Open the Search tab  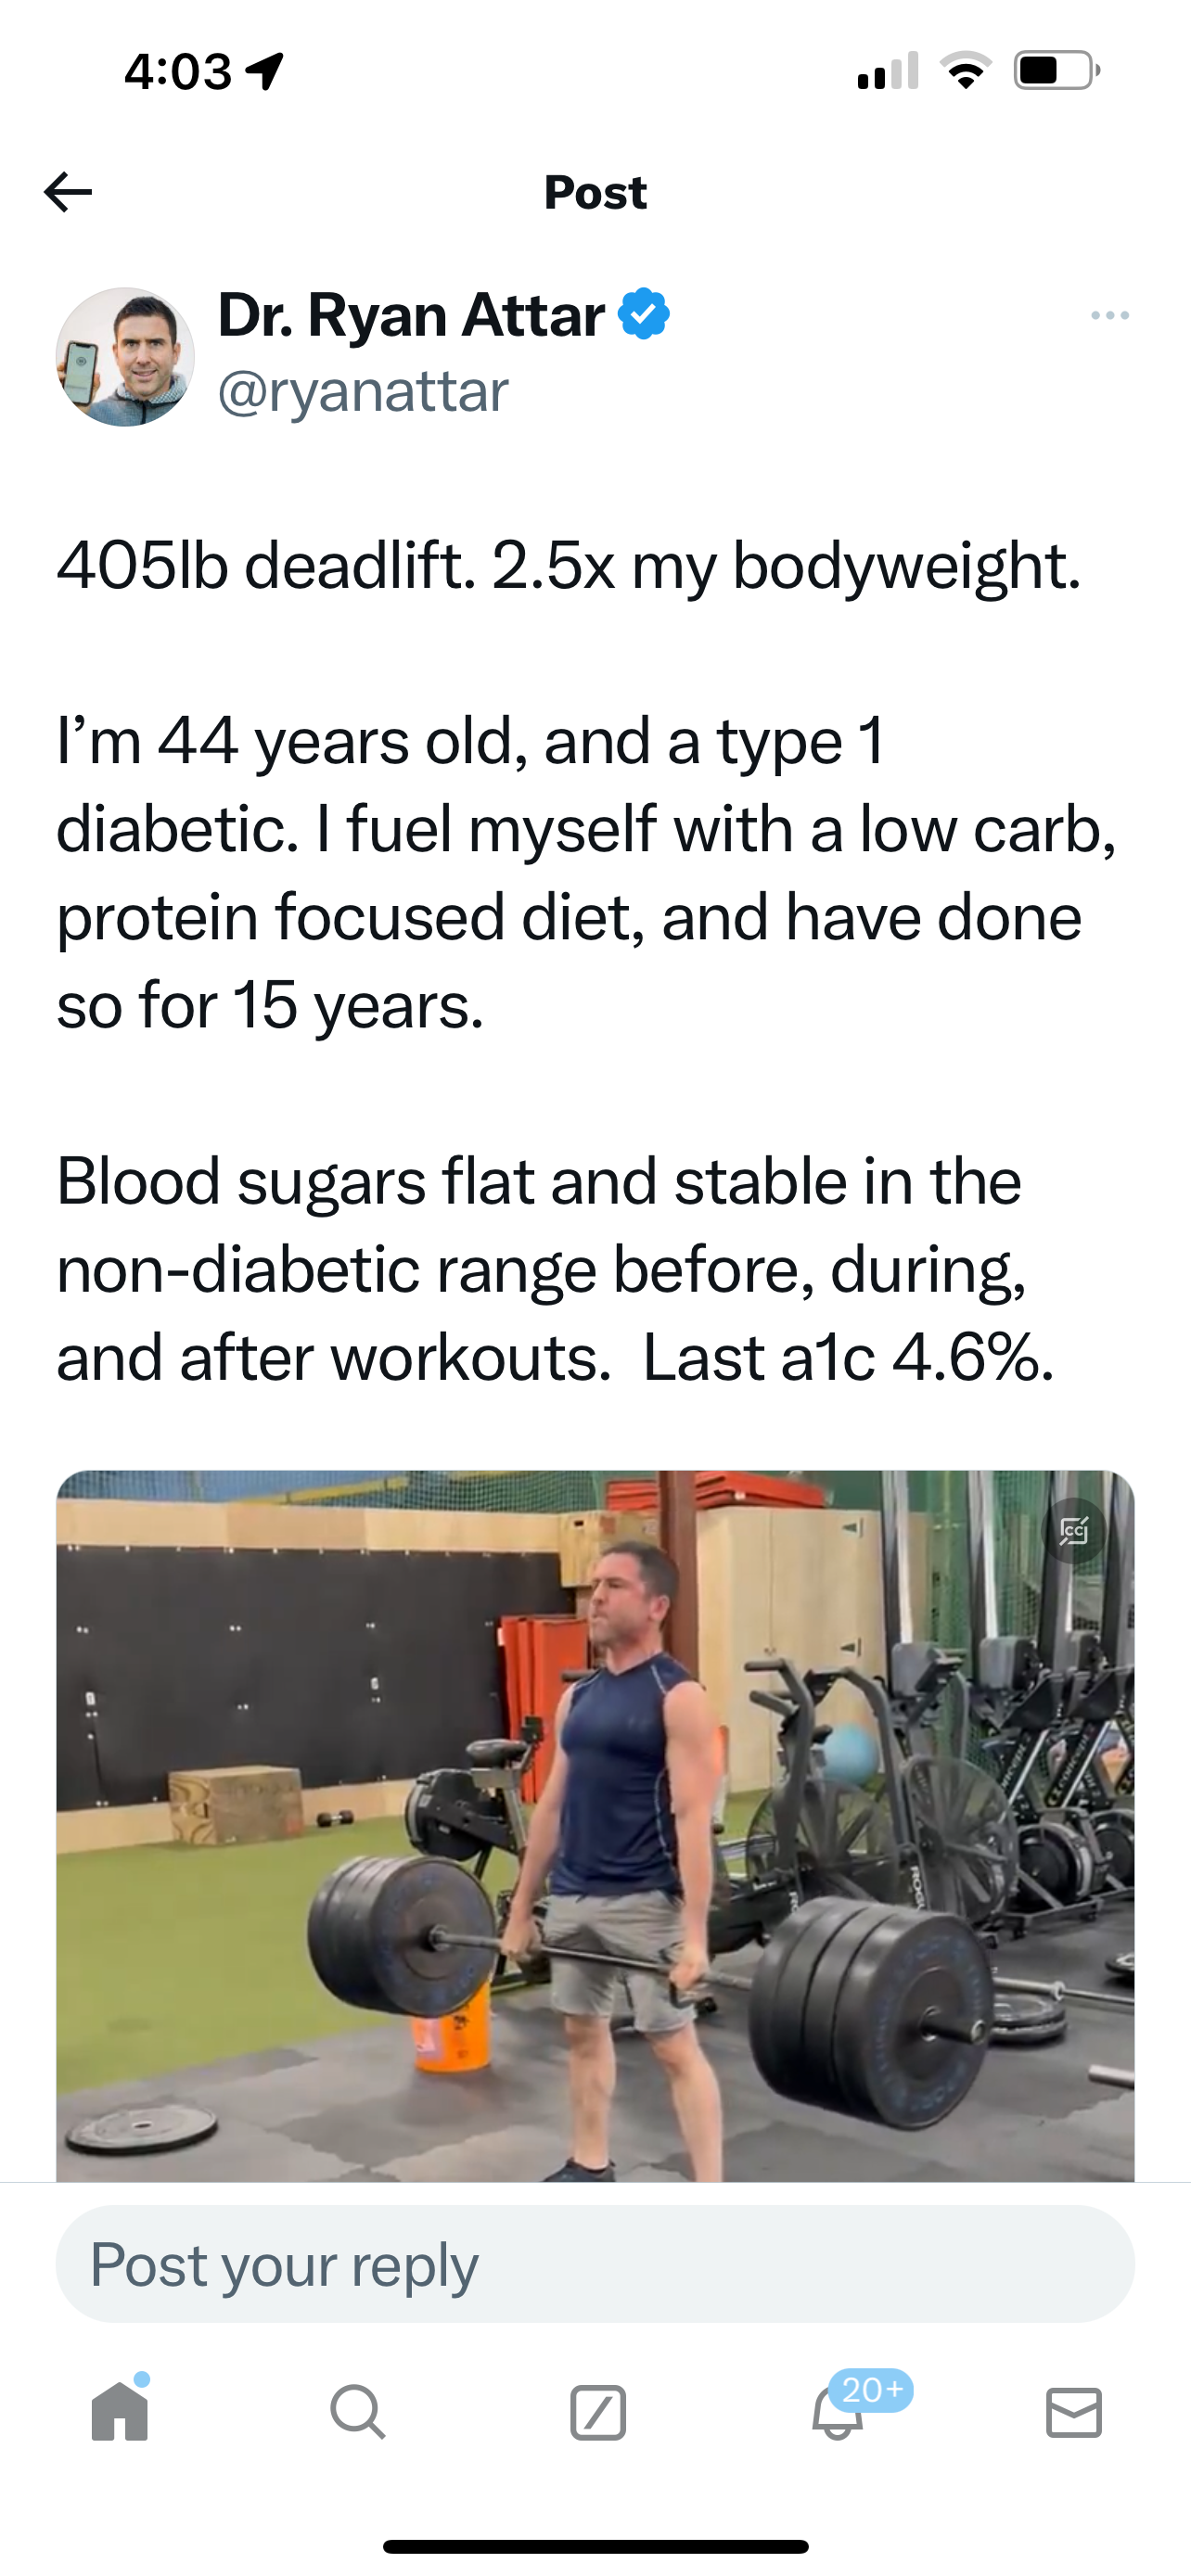[357, 2412]
